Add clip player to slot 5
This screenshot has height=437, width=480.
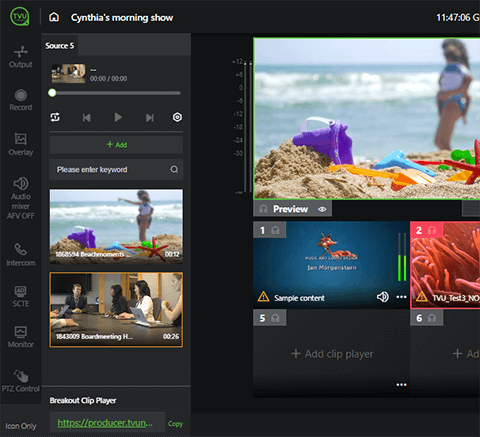[332, 354]
